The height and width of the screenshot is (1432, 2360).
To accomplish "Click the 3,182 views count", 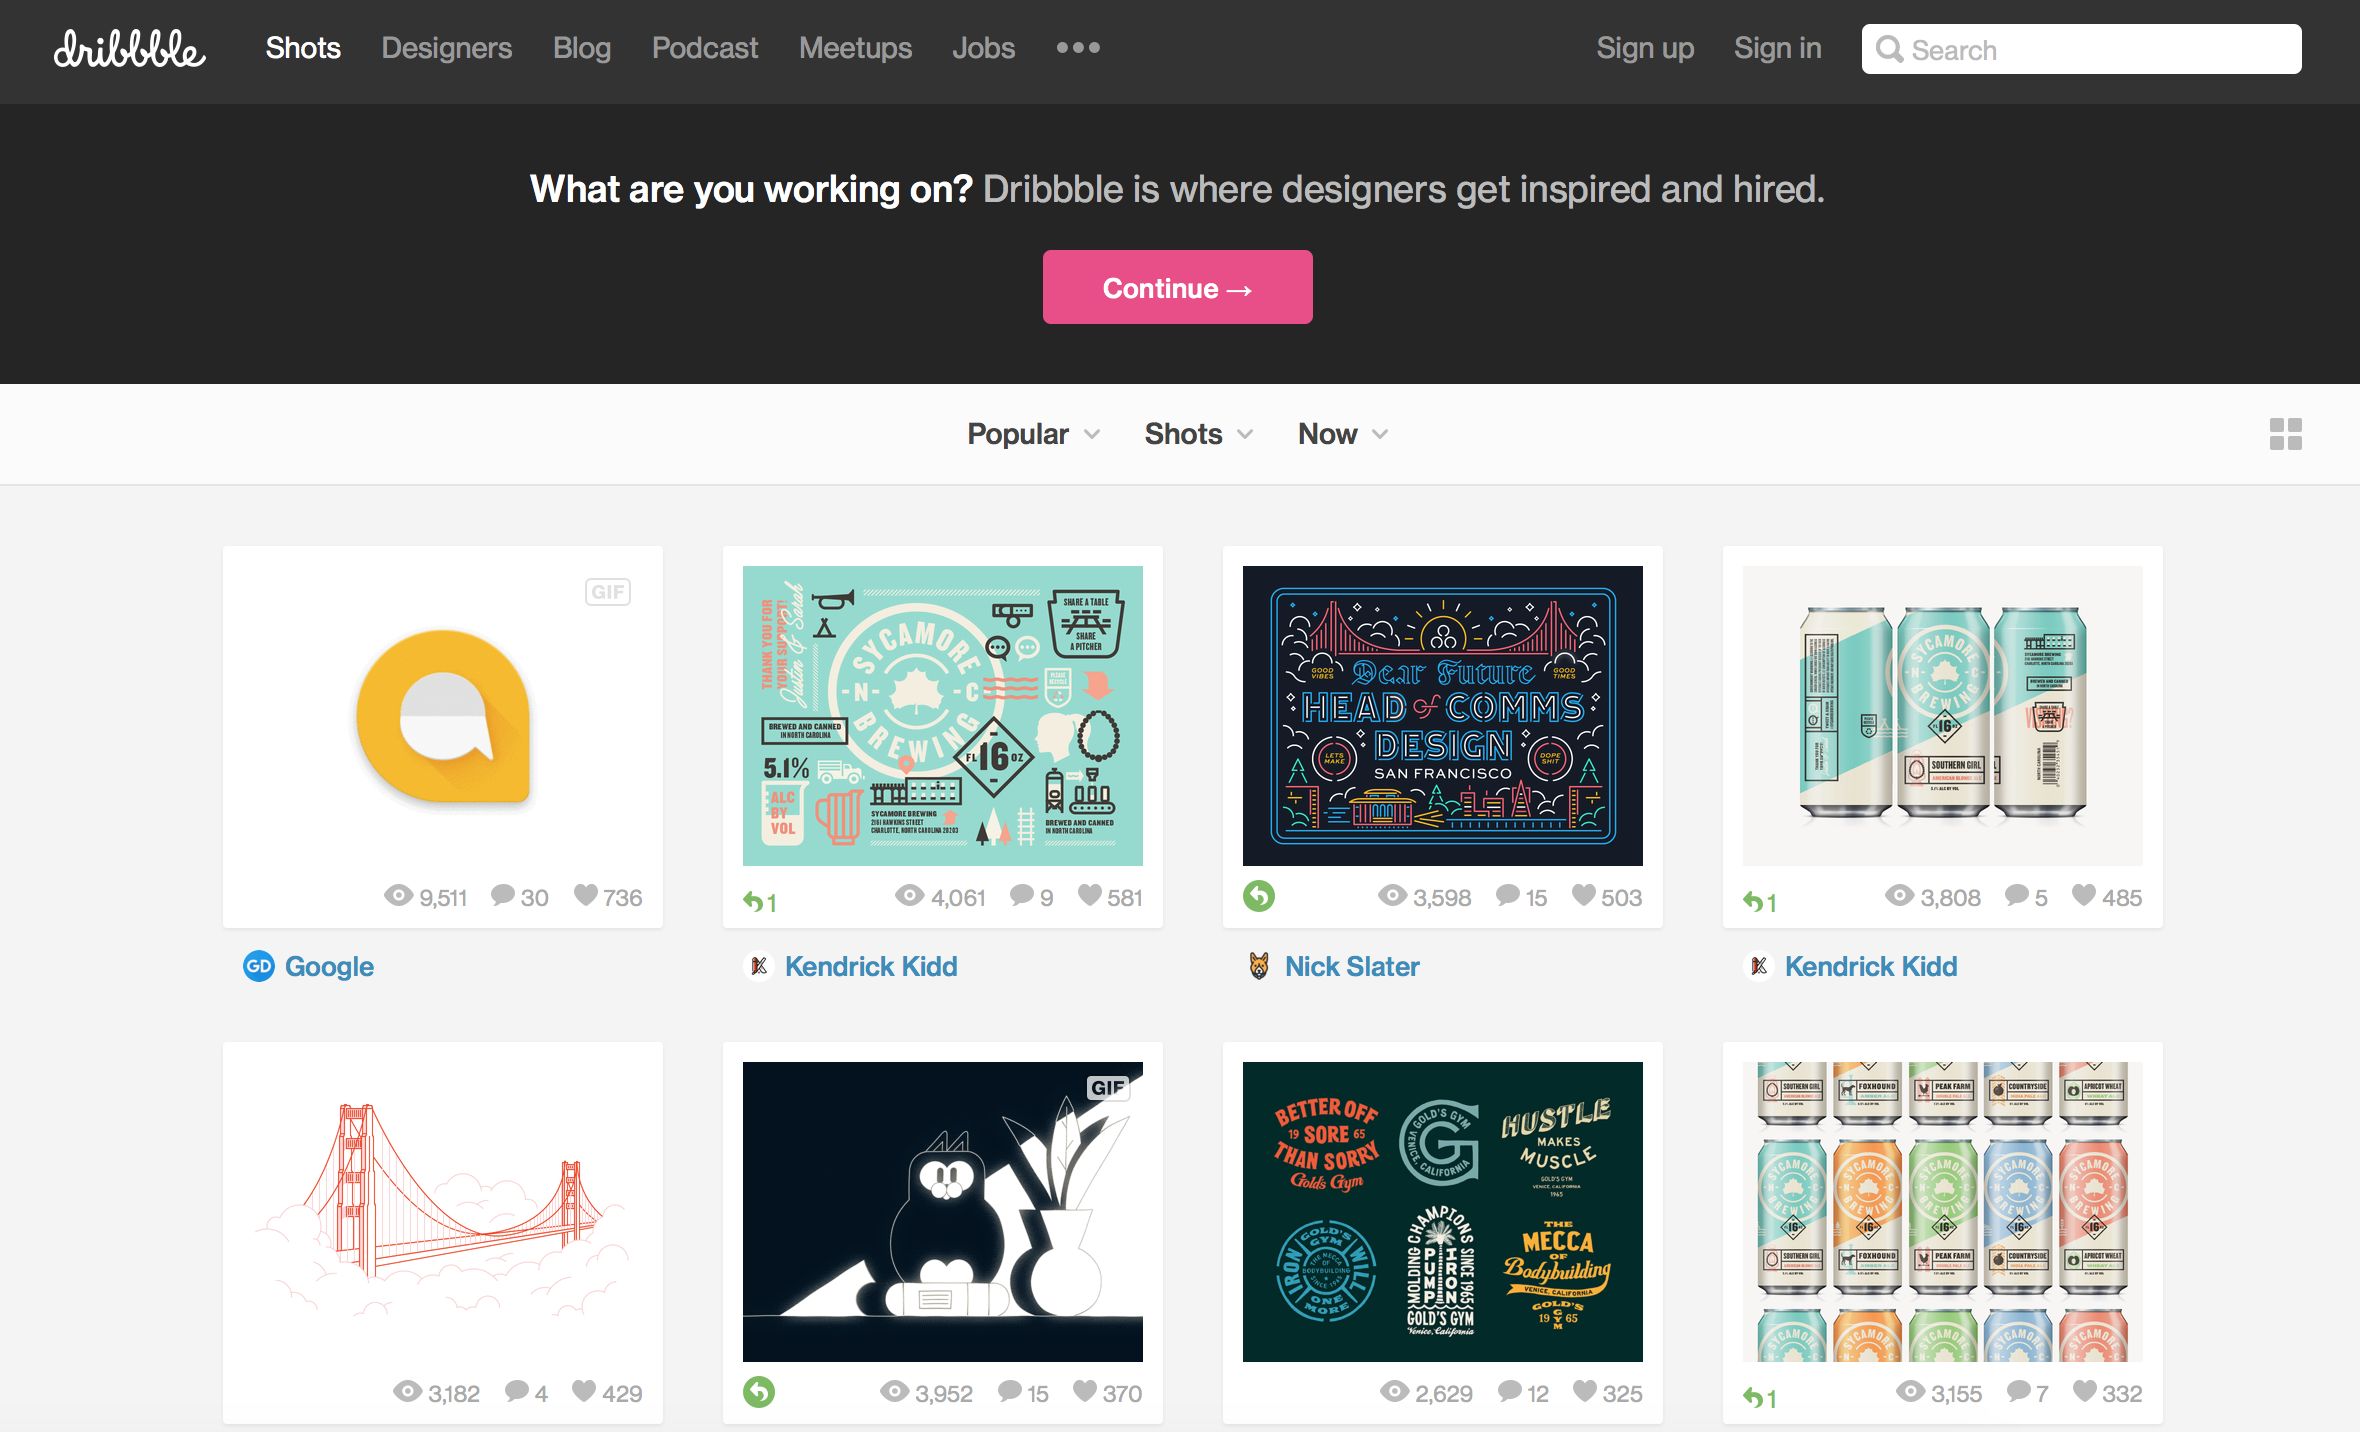I will click(454, 1394).
